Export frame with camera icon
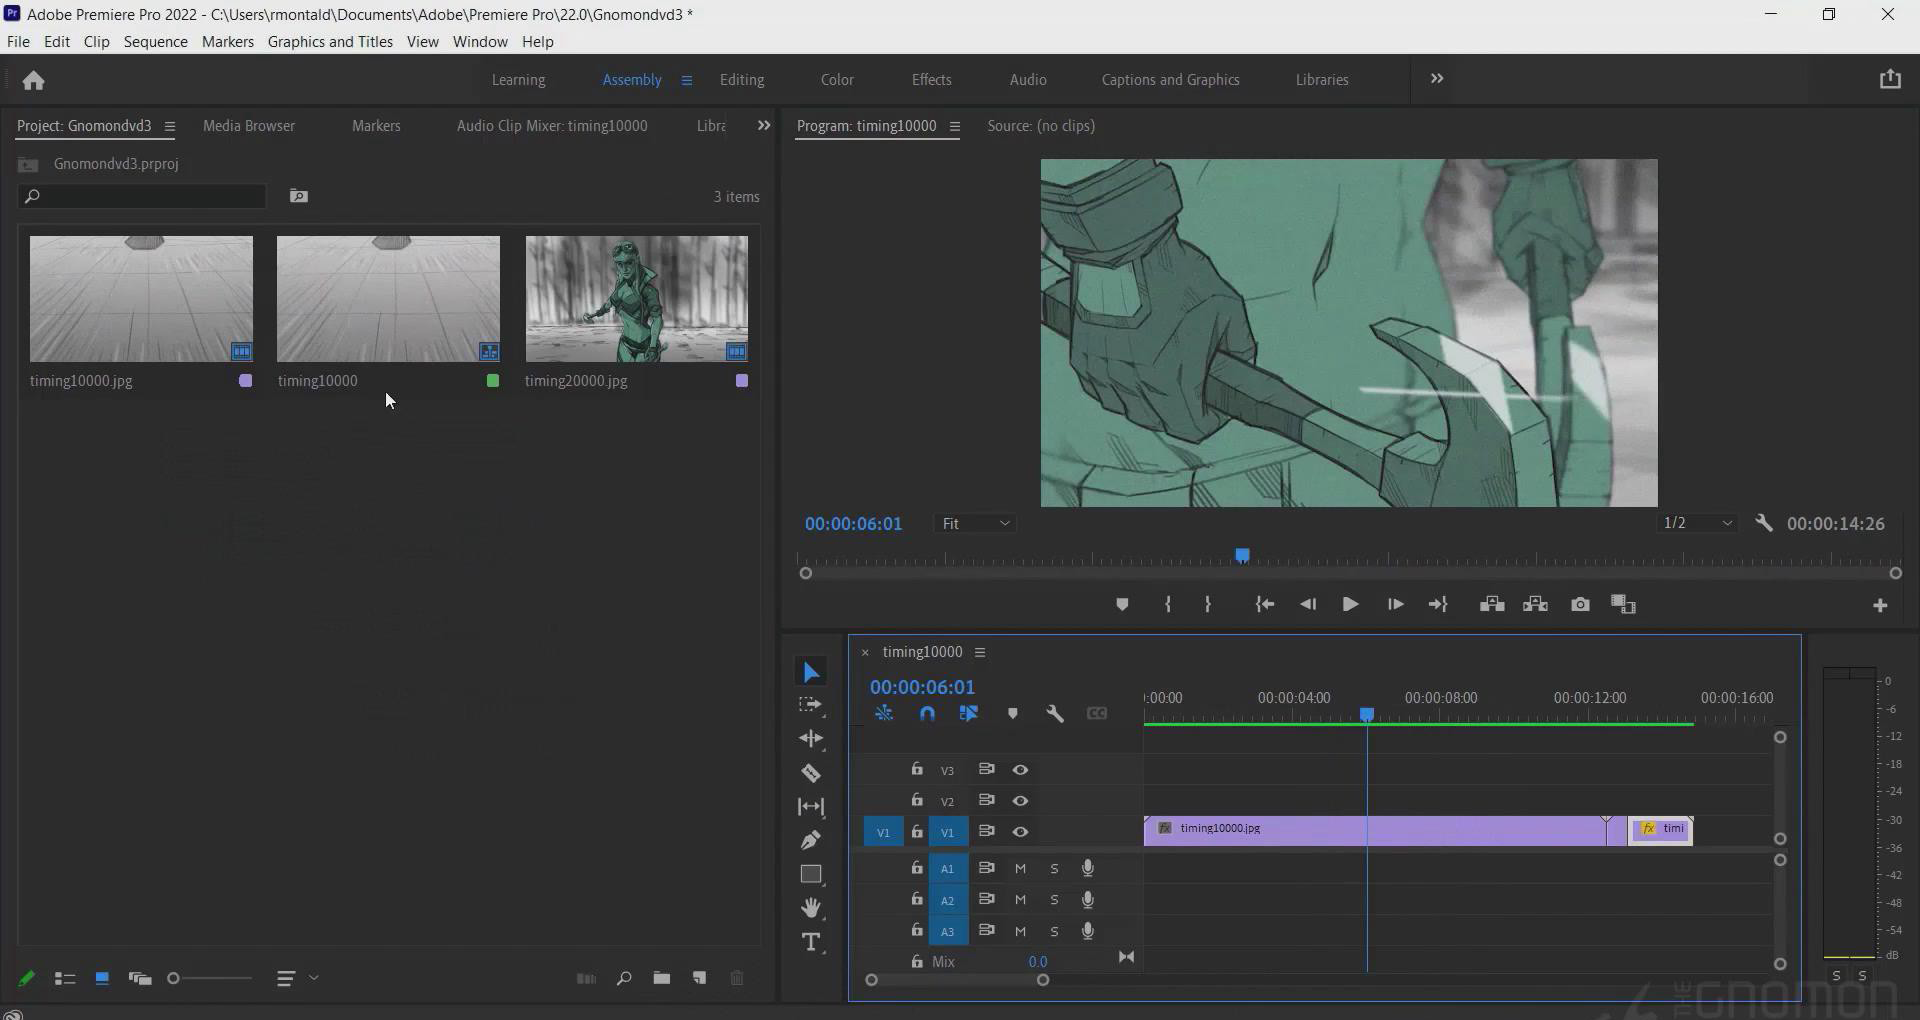Image resolution: width=1920 pixels, height=1020 pixels. click(1580, 604)
